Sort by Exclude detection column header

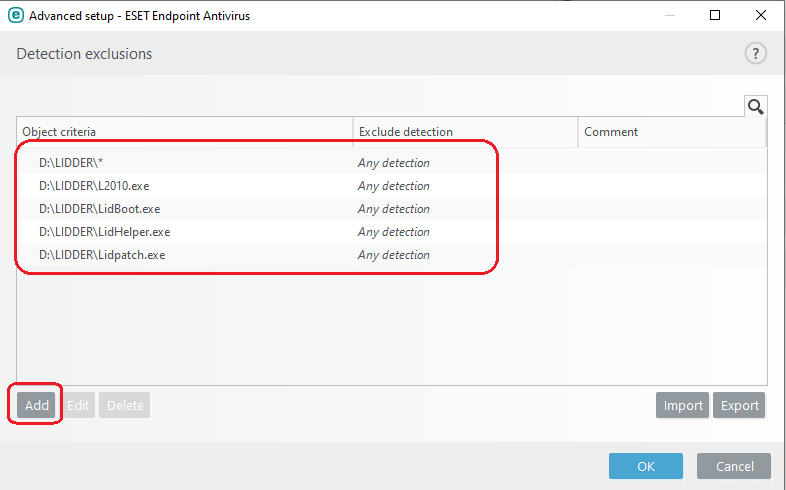(x=466, y=132)
